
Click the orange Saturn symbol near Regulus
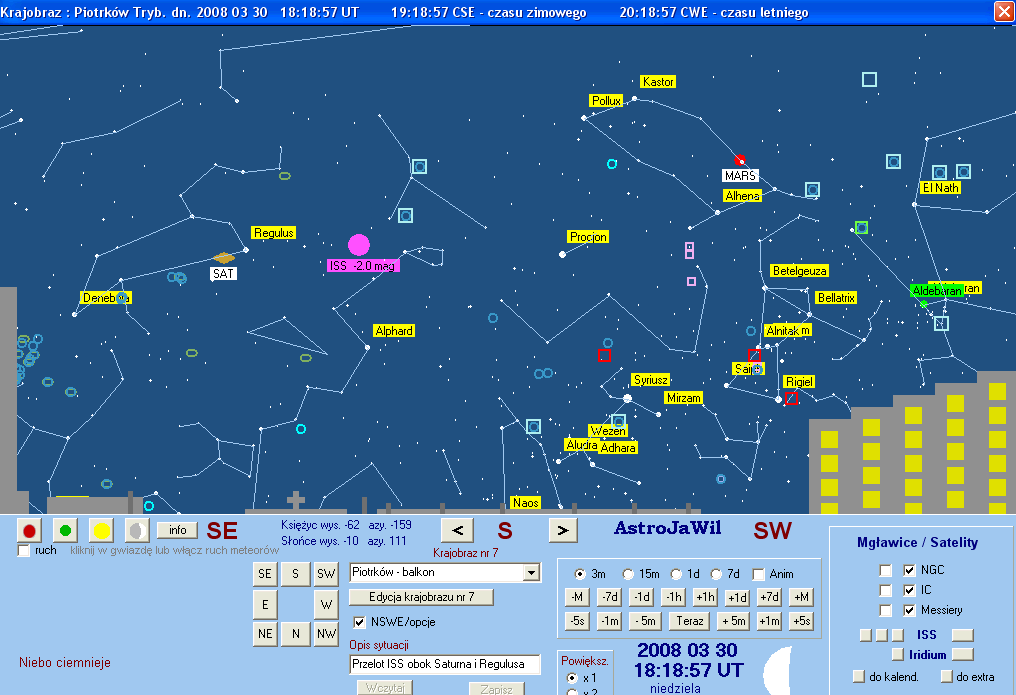pos(224,258)
